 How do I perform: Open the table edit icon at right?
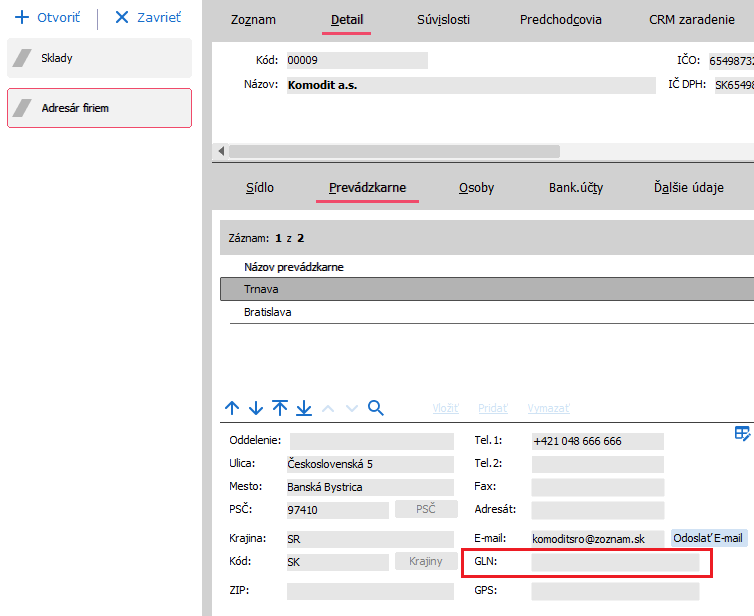tap(742, 433)
